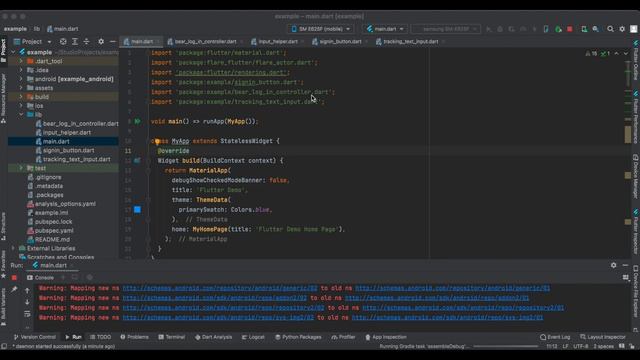The width and height of the screenshot is (640, 360).
Task: Click the Gradle task progress bar
Action: 506,347
